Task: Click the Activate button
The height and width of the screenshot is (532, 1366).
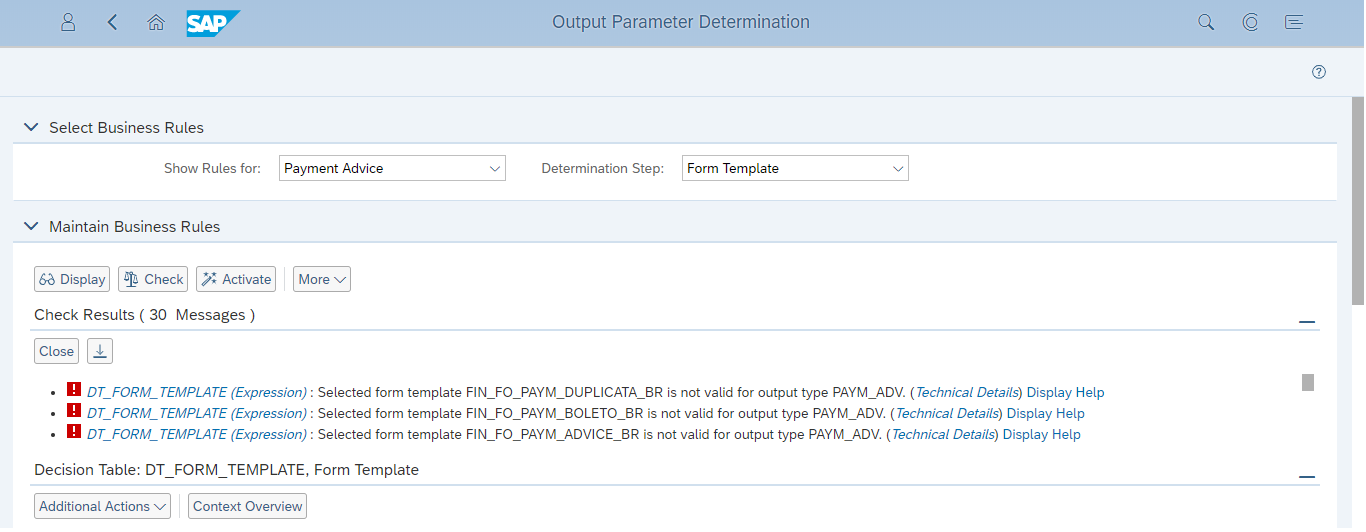Action: coord(236,279)
